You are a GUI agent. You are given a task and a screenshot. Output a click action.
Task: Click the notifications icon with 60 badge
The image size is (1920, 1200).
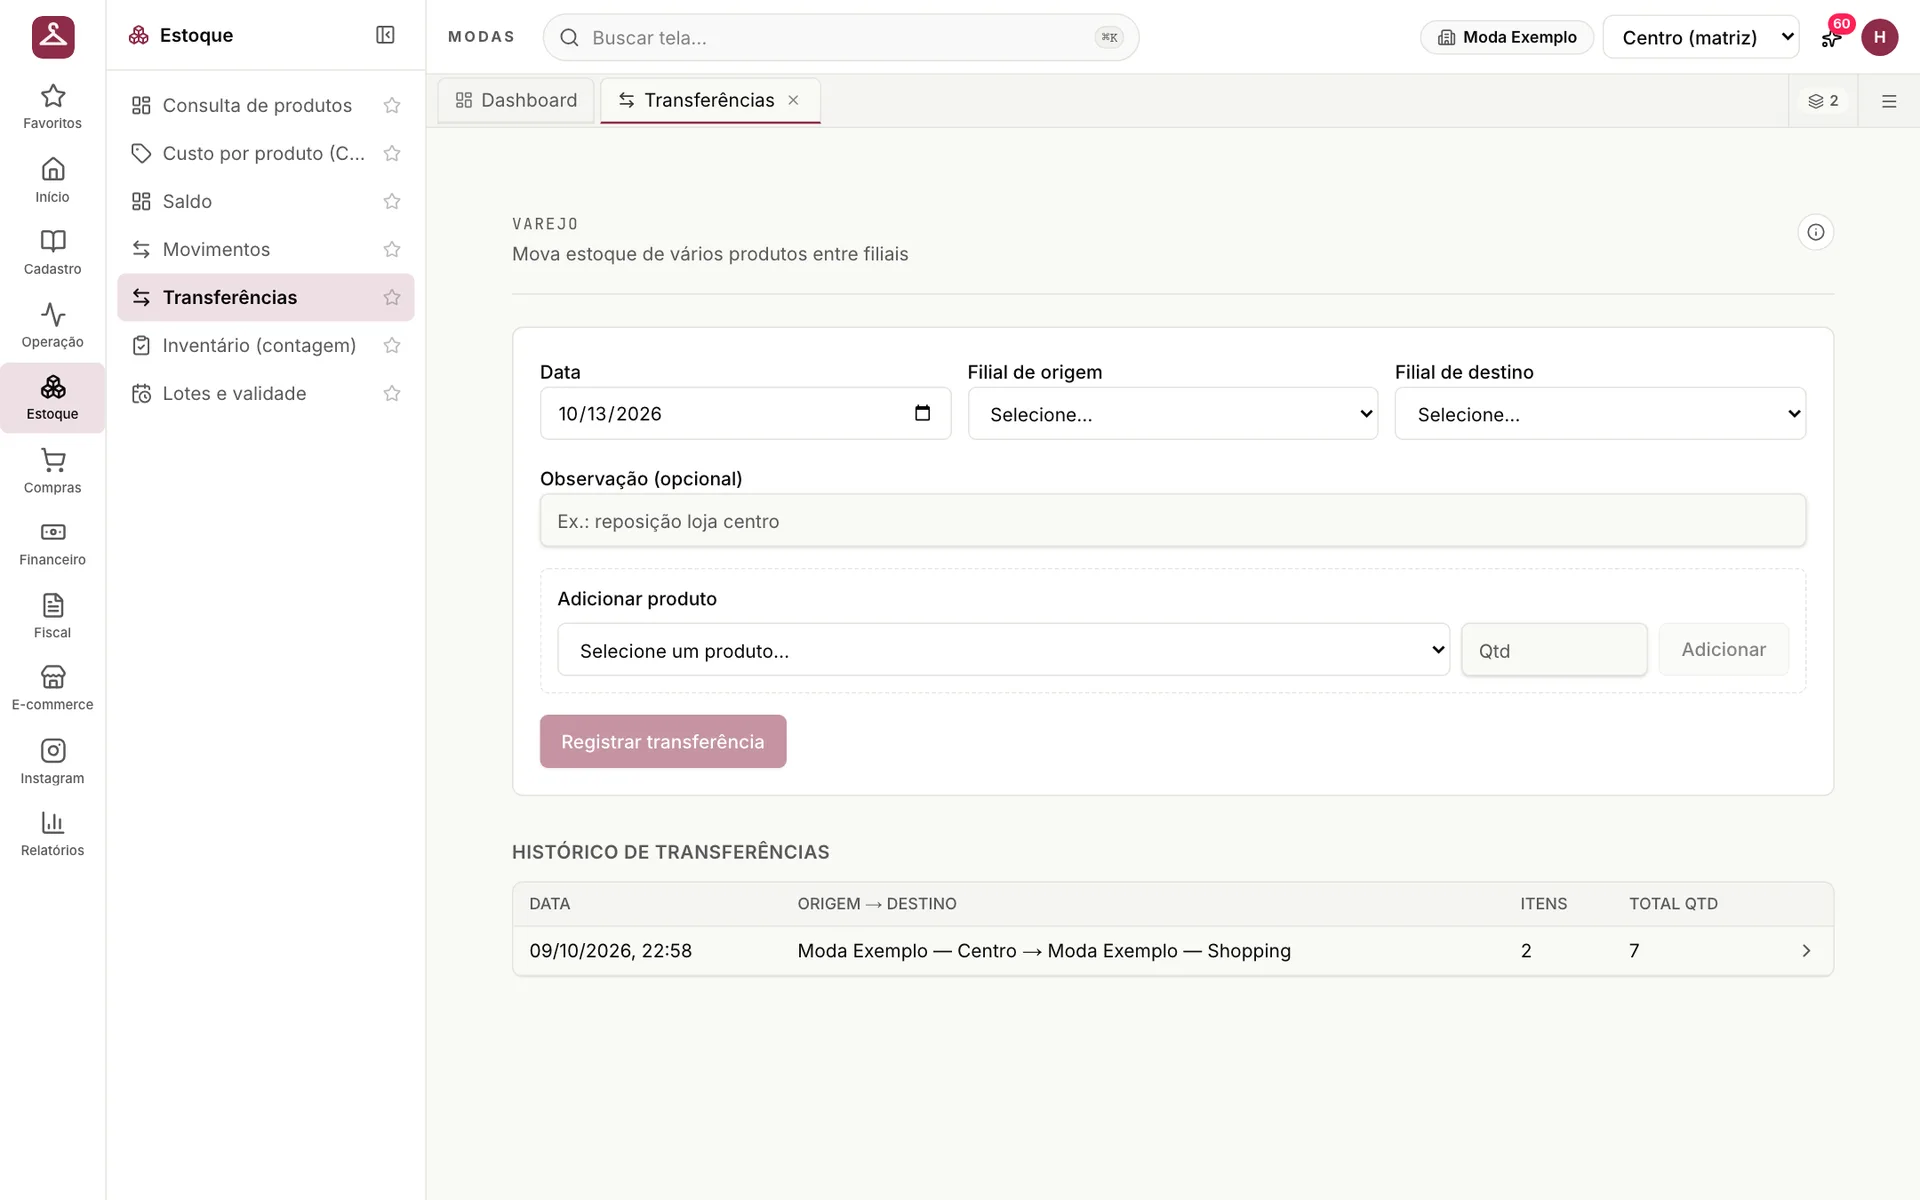pos(1831,37)
